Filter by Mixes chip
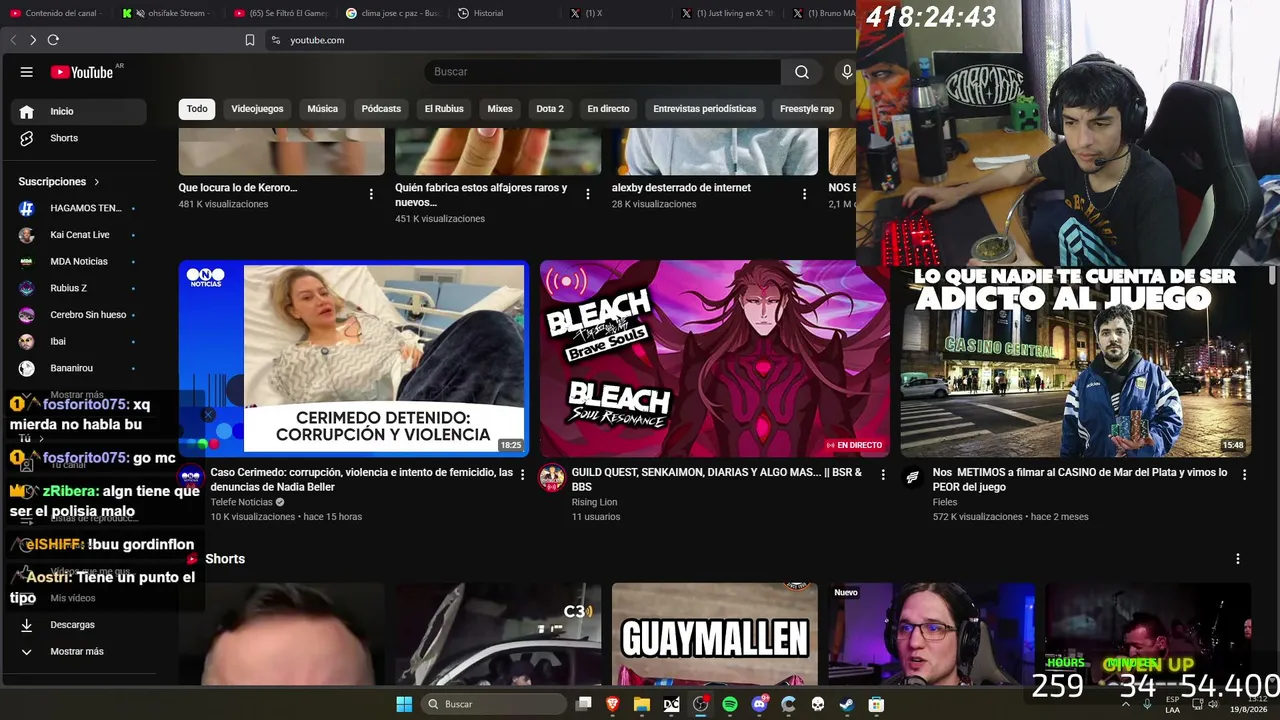 pyautogui.click(x=500, y=109)
